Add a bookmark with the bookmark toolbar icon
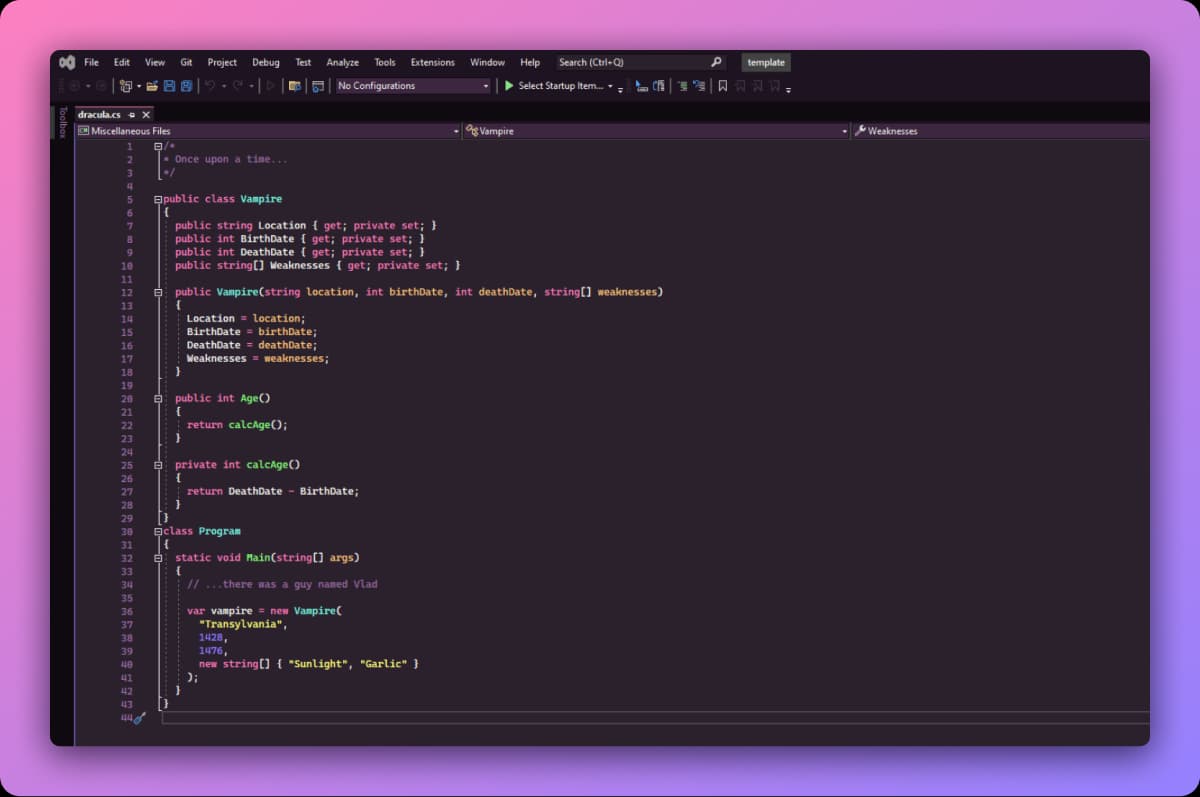The height and width of the screenshot is (797, 1200). [722, 86]
